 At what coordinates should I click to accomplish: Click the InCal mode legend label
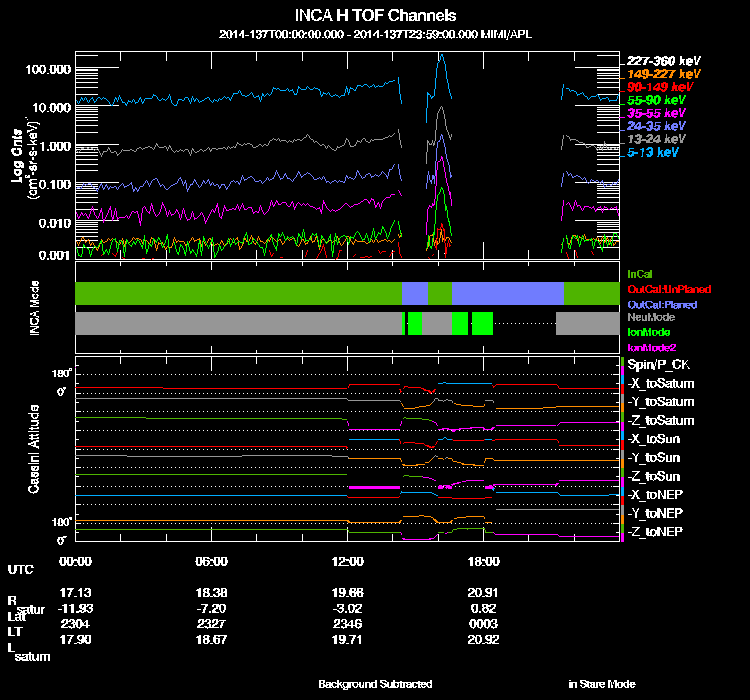(640, 272)
